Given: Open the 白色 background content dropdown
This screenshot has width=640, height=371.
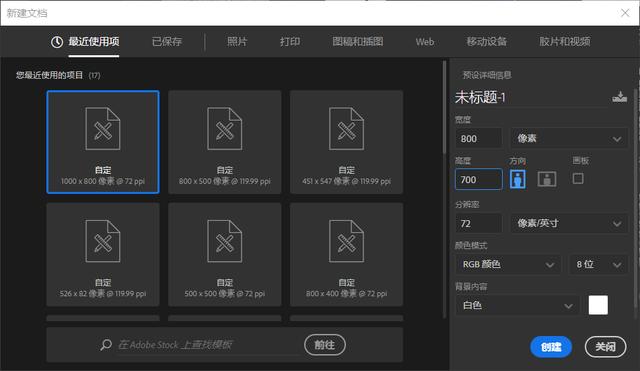Looking at the screenshot, I should point(517,305).
